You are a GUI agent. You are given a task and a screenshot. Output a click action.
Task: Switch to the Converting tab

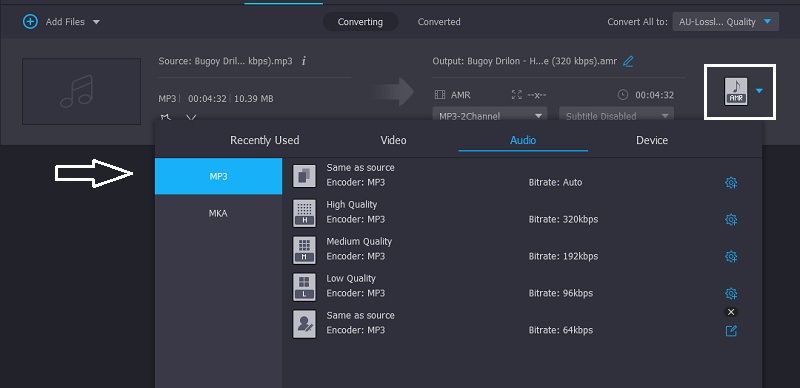(x=360, y=22)
